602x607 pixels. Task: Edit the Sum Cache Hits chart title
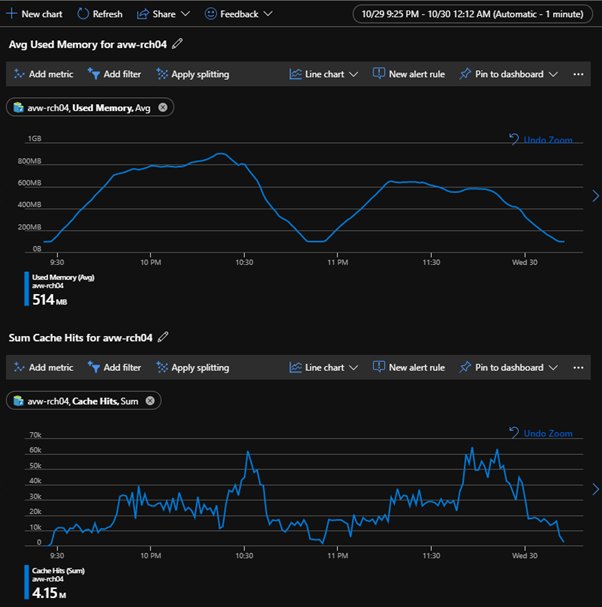[x=164, y=337]
